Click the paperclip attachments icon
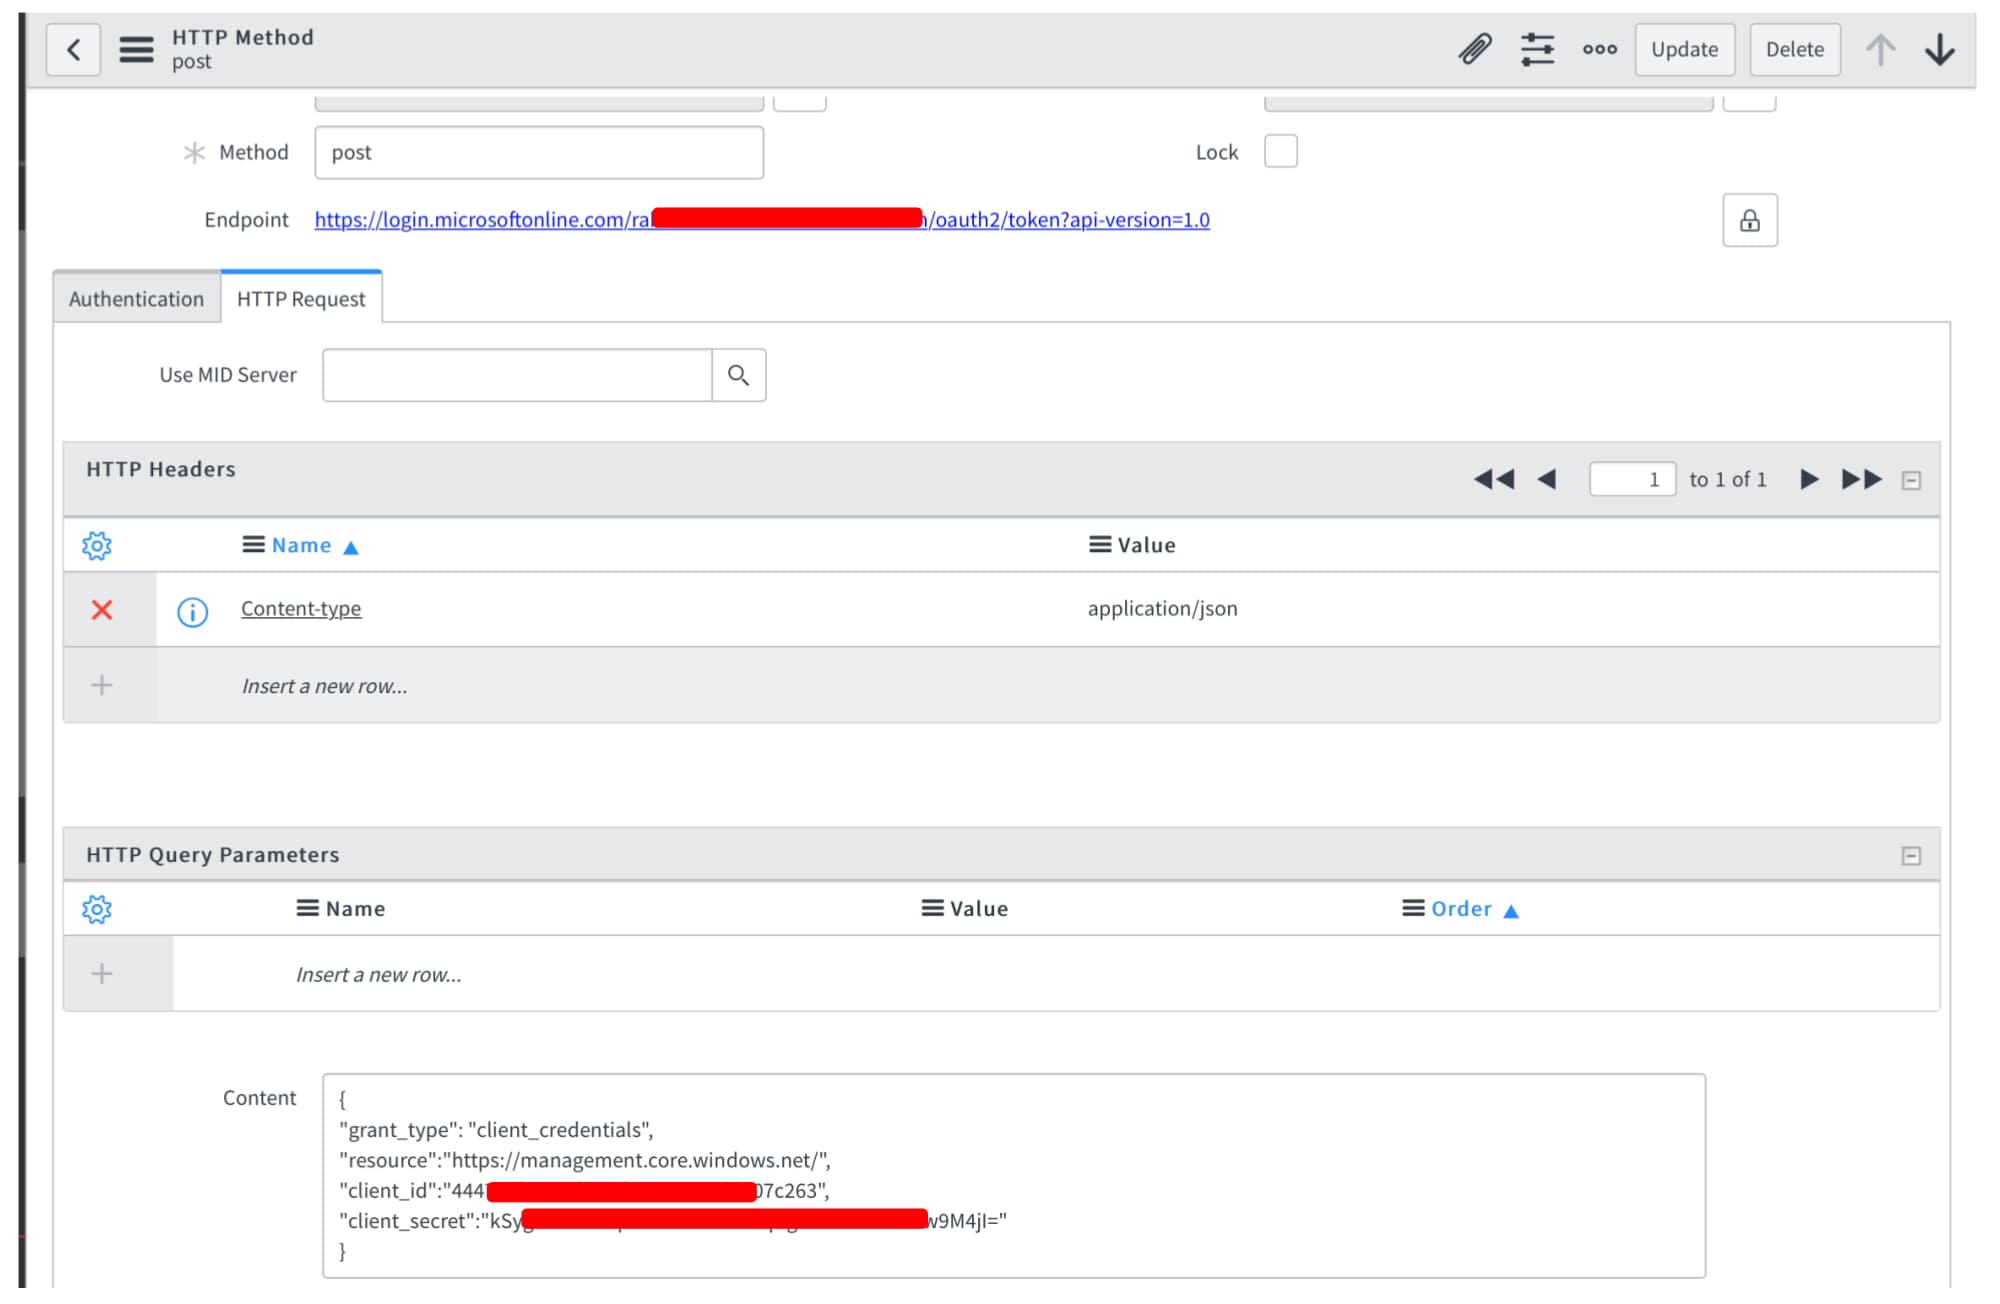2000x1304 pixels. pos(1475,49)
